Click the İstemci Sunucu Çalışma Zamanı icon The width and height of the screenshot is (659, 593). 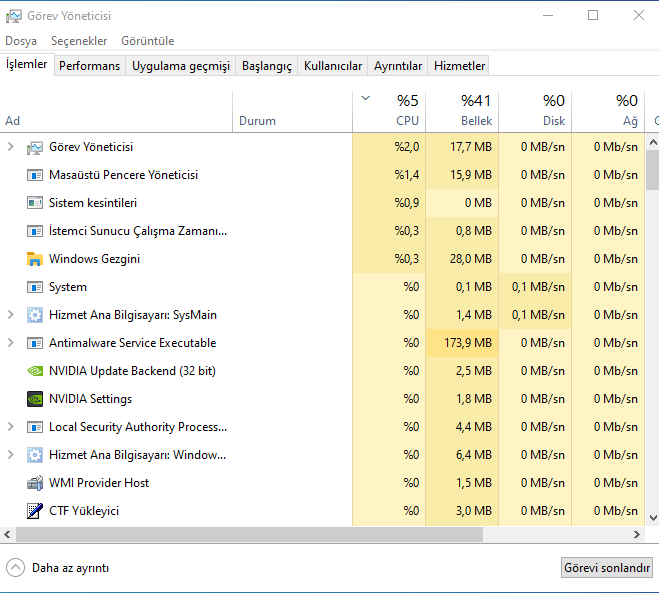[x=35, y=231]
